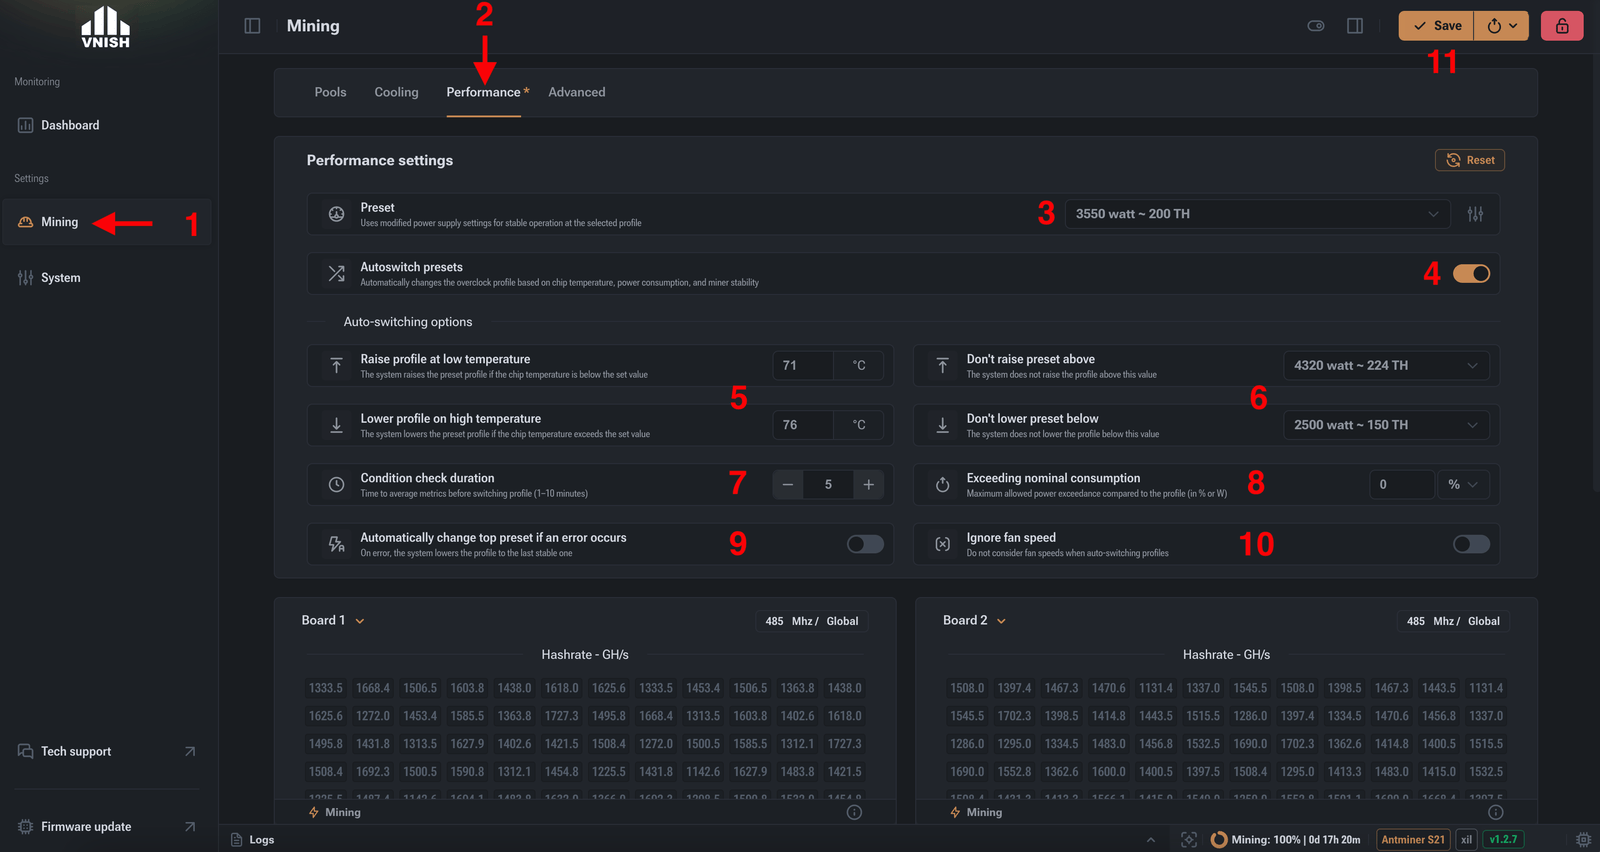Click the Lower profile down-arrow icon

(x=337, y=425)
